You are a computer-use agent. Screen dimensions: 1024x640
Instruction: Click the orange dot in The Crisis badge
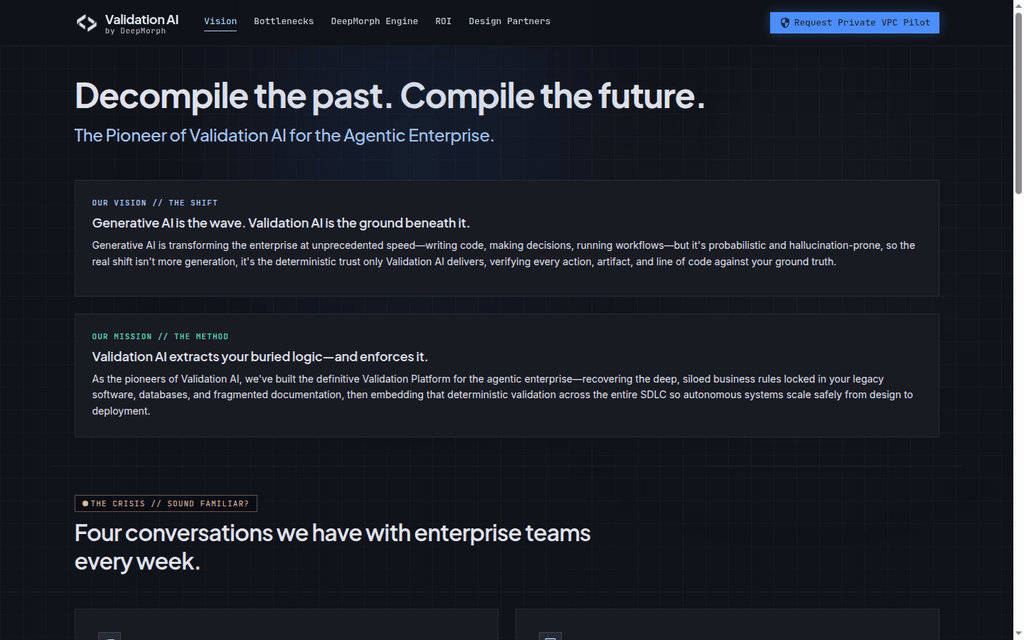pos(85,504)
